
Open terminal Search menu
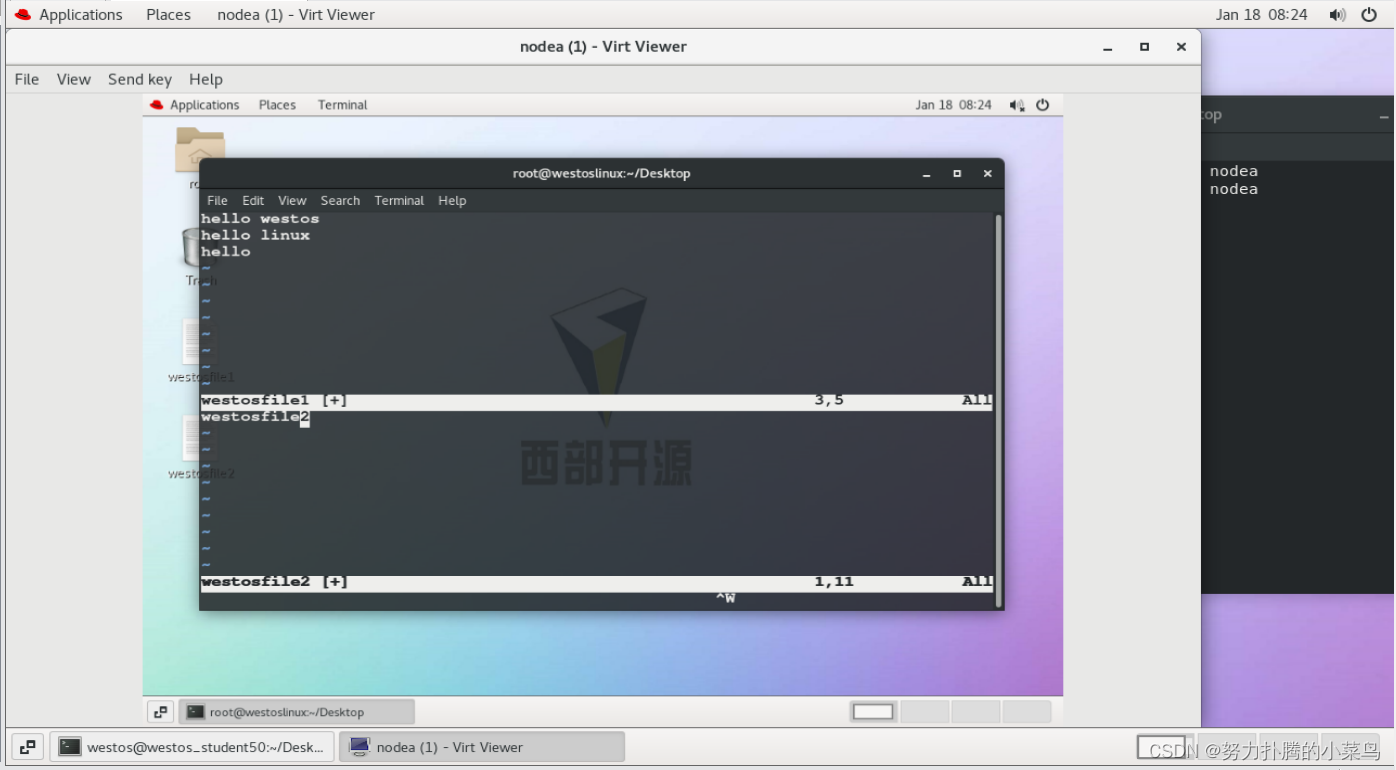[x=340, y=200]
